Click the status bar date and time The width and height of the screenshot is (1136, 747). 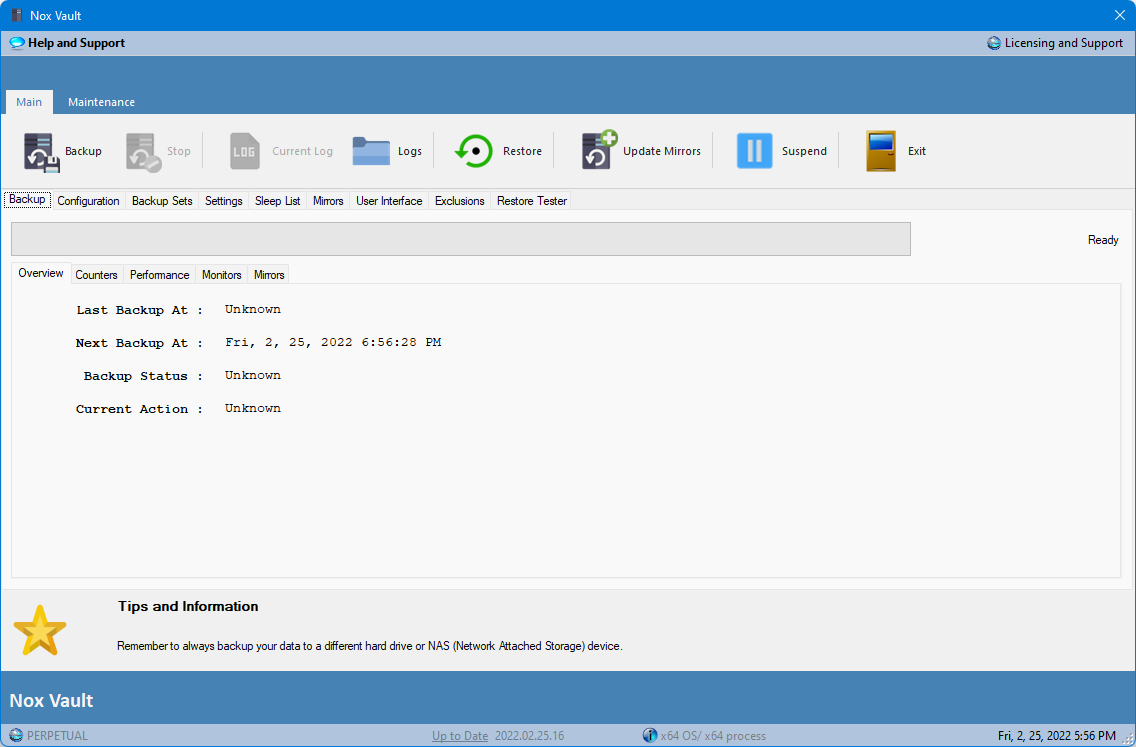(1056, 735)
